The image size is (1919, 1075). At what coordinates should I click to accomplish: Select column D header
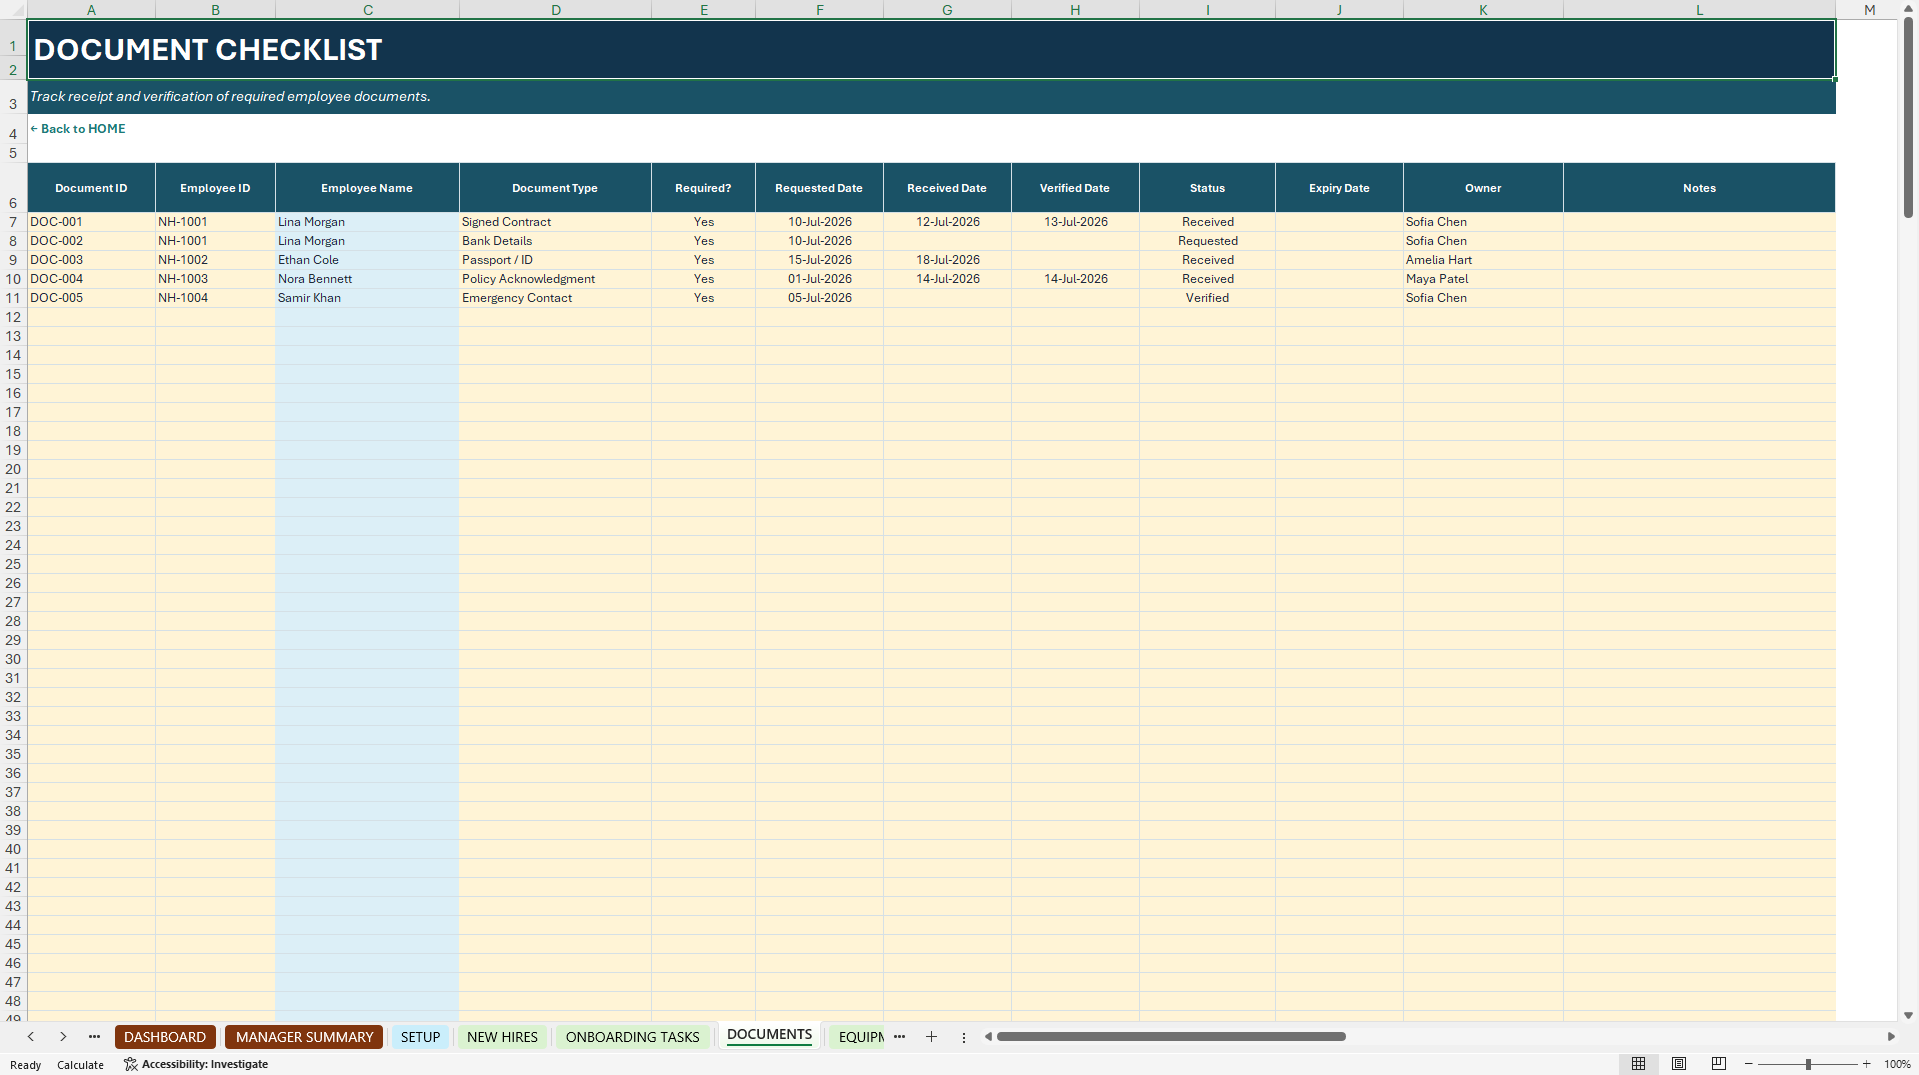coord(555,10)
